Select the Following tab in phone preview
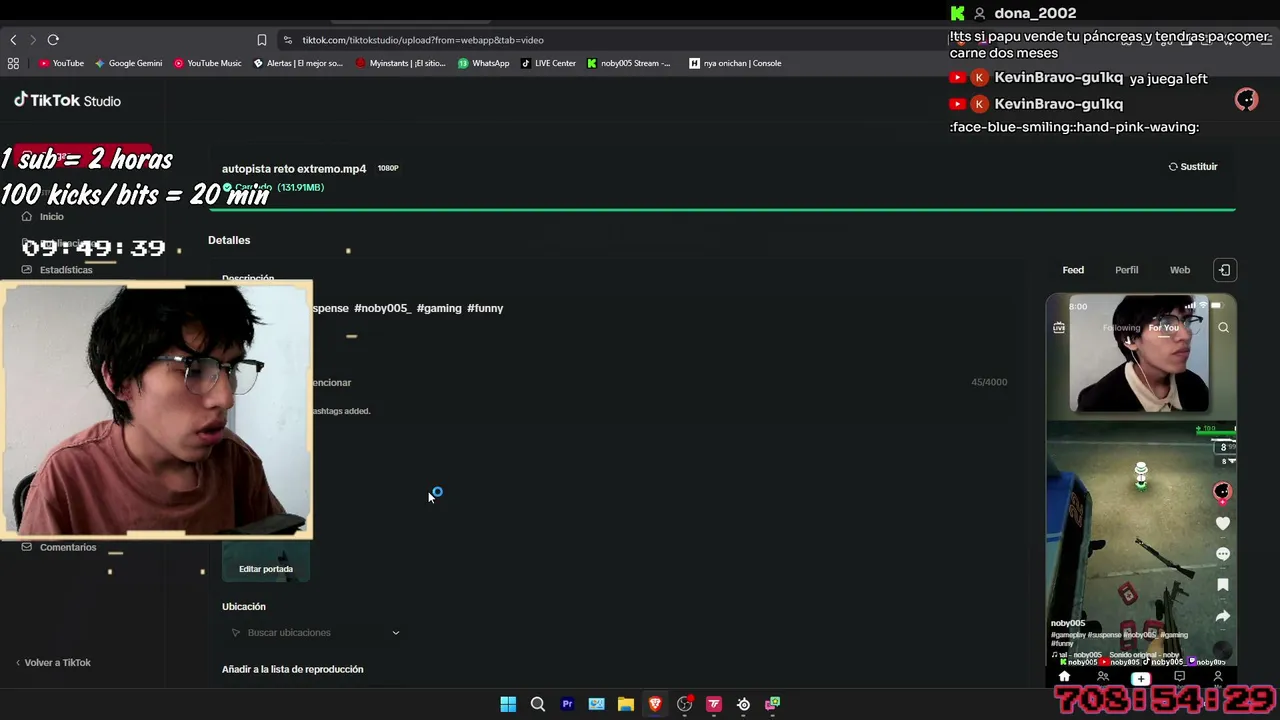 tap(1121, 328)
